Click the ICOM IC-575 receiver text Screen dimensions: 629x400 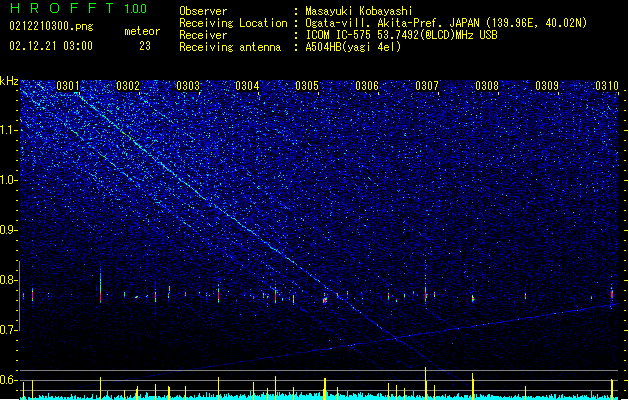(x=401, y=35)
